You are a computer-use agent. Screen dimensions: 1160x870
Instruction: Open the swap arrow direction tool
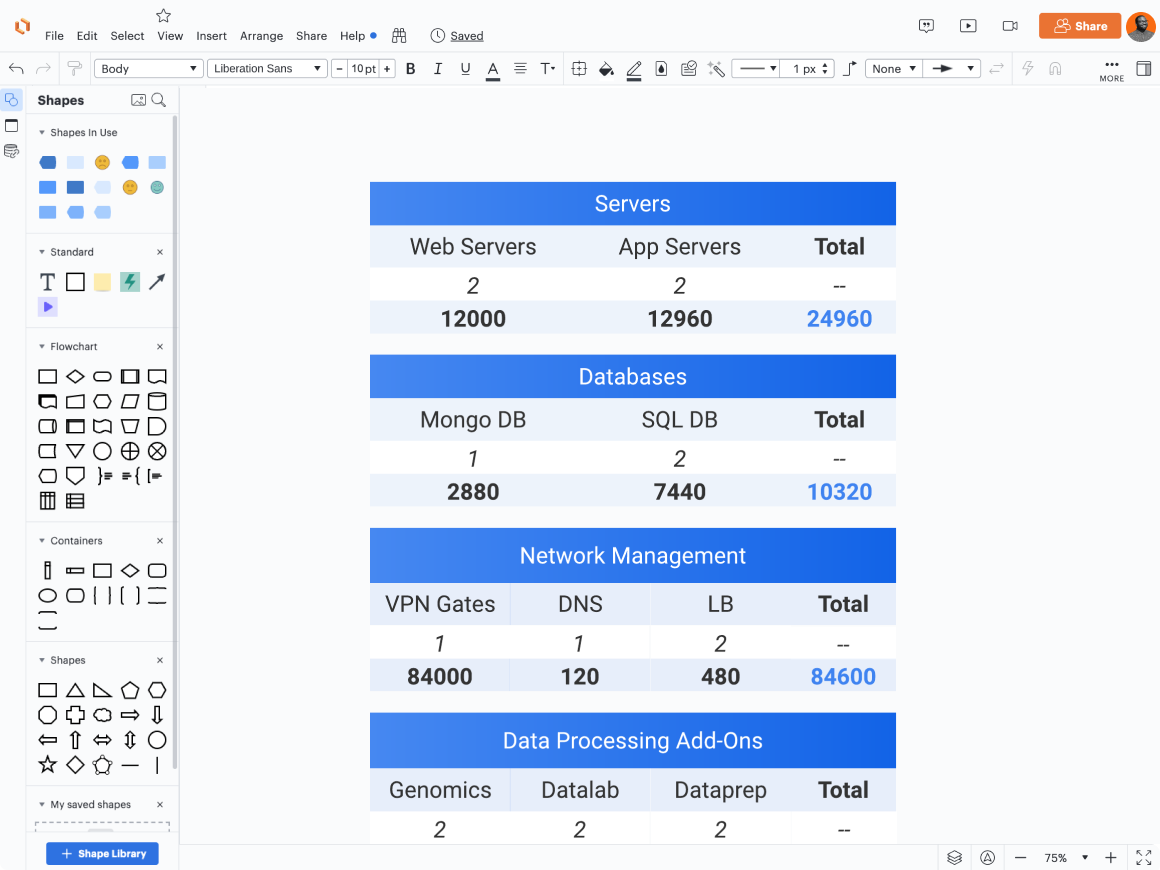[995, 68]
